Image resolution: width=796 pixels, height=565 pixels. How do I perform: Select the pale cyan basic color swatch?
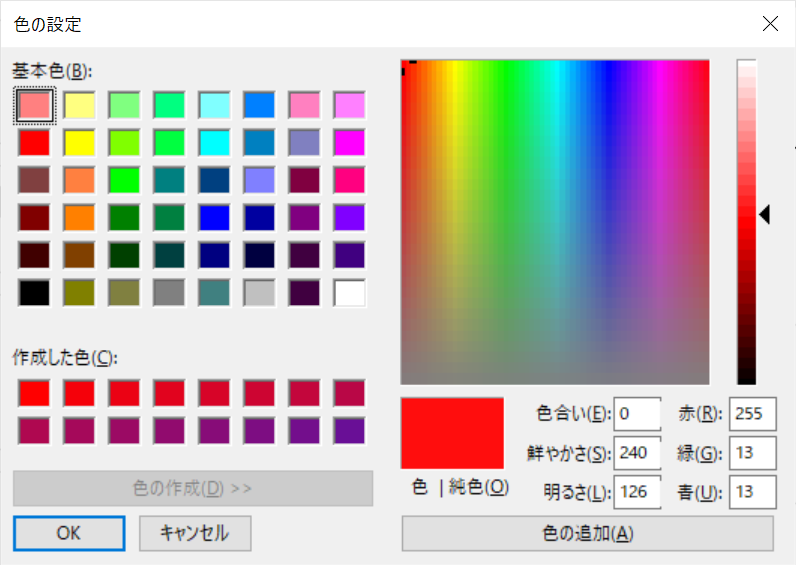214,105
